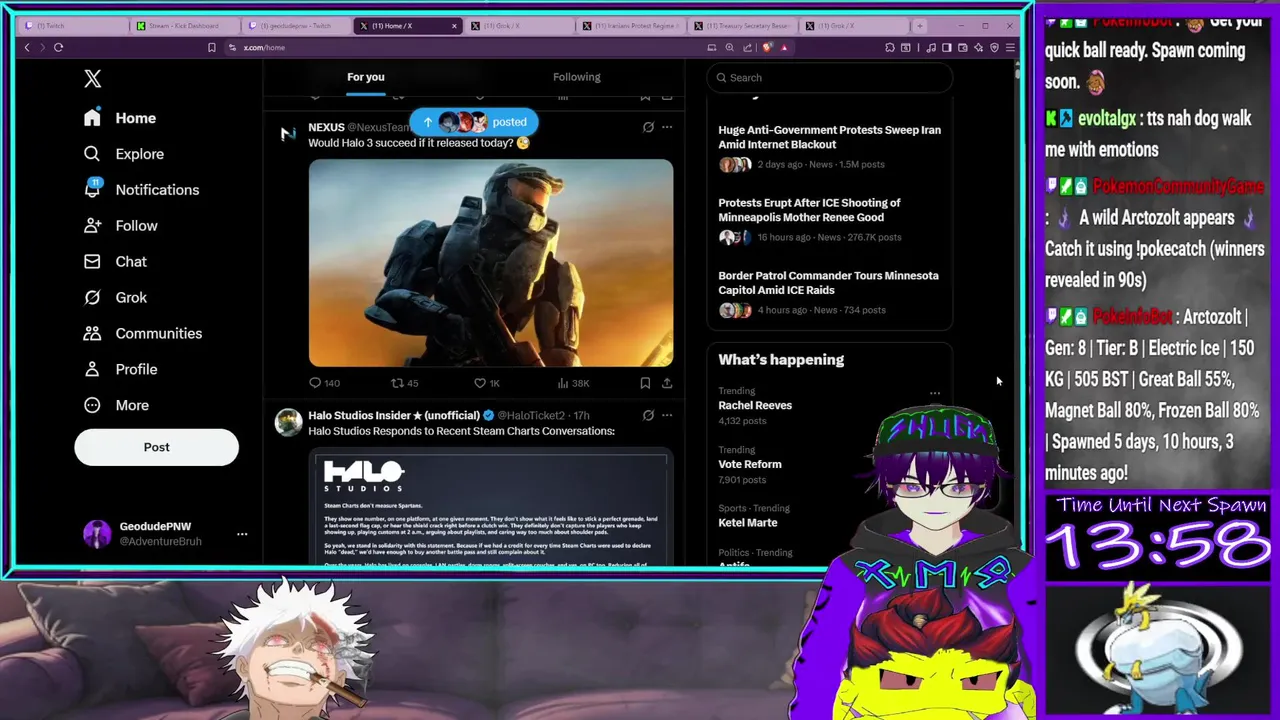Click the X logo in sidebar
Viewport: 1280px width, 720px height.
coord(93,79)
